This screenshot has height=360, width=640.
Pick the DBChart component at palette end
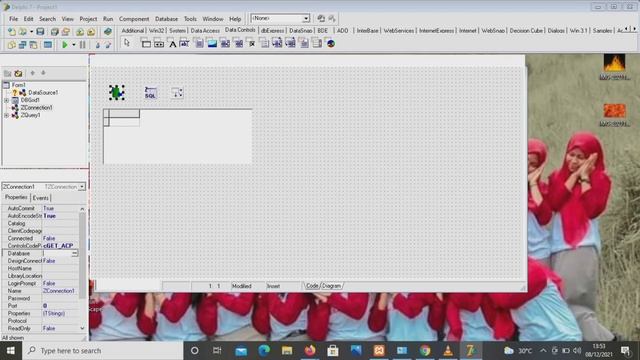(x=331, y=43)
